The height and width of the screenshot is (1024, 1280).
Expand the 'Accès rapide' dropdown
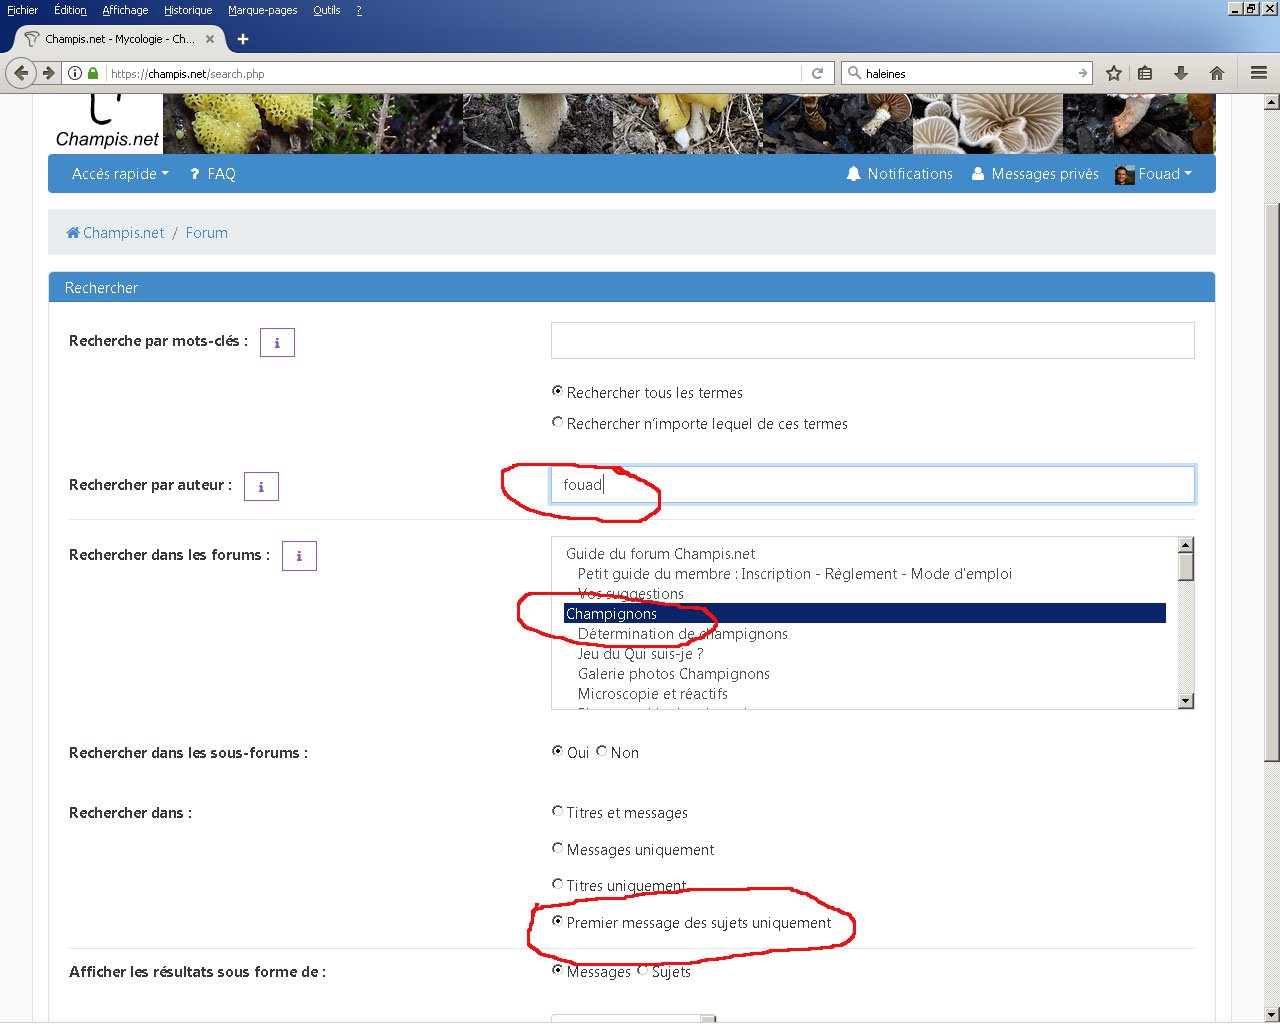(x=120, y=174)
